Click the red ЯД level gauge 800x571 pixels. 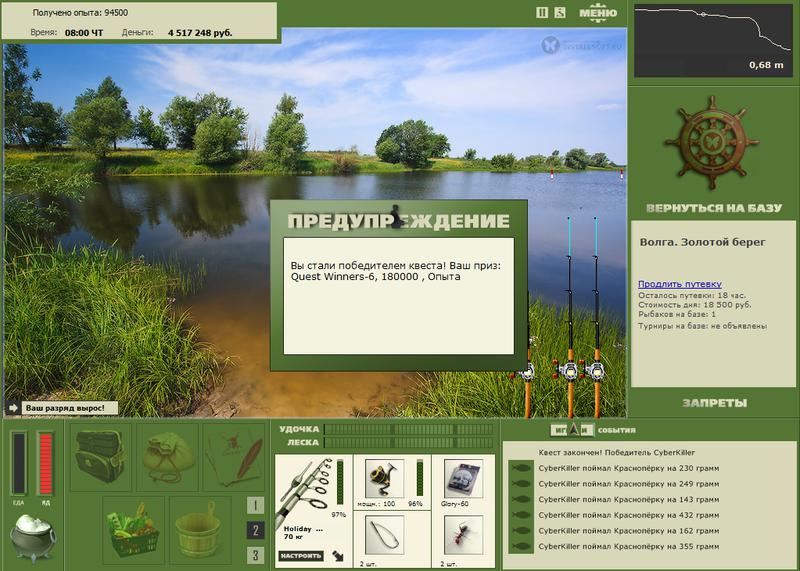(x=45, y=463)
